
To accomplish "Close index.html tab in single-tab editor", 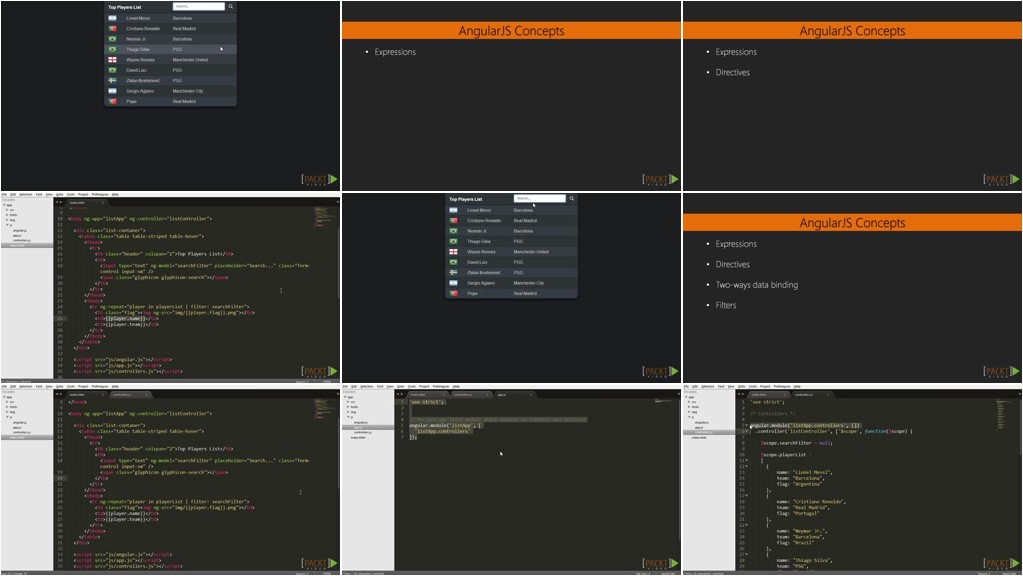I will click(x=102, y=203).
